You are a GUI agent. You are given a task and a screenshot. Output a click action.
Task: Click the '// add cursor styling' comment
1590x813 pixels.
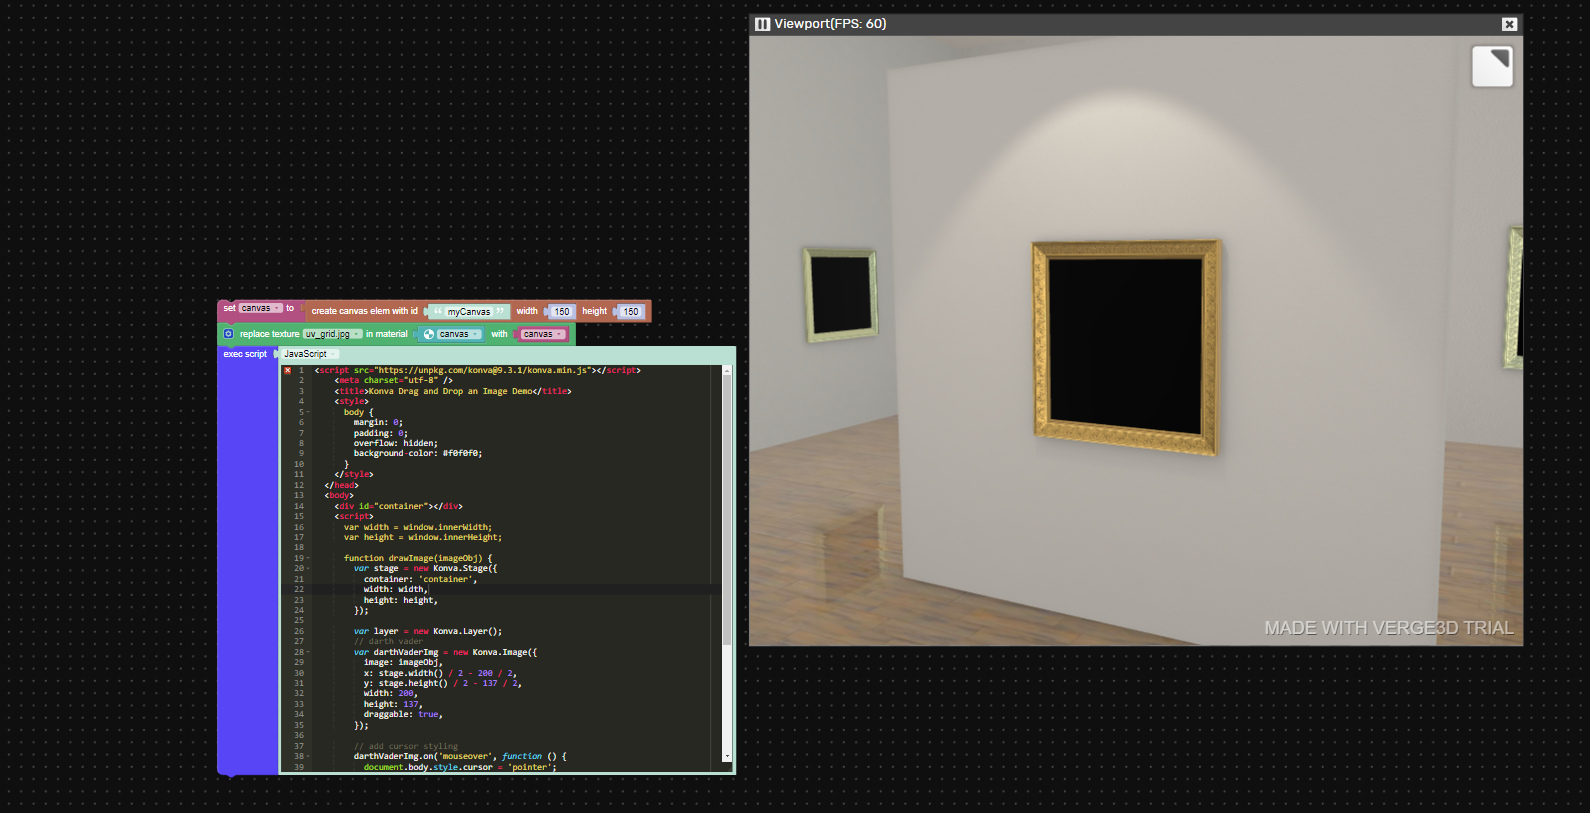tap(406, 746)
